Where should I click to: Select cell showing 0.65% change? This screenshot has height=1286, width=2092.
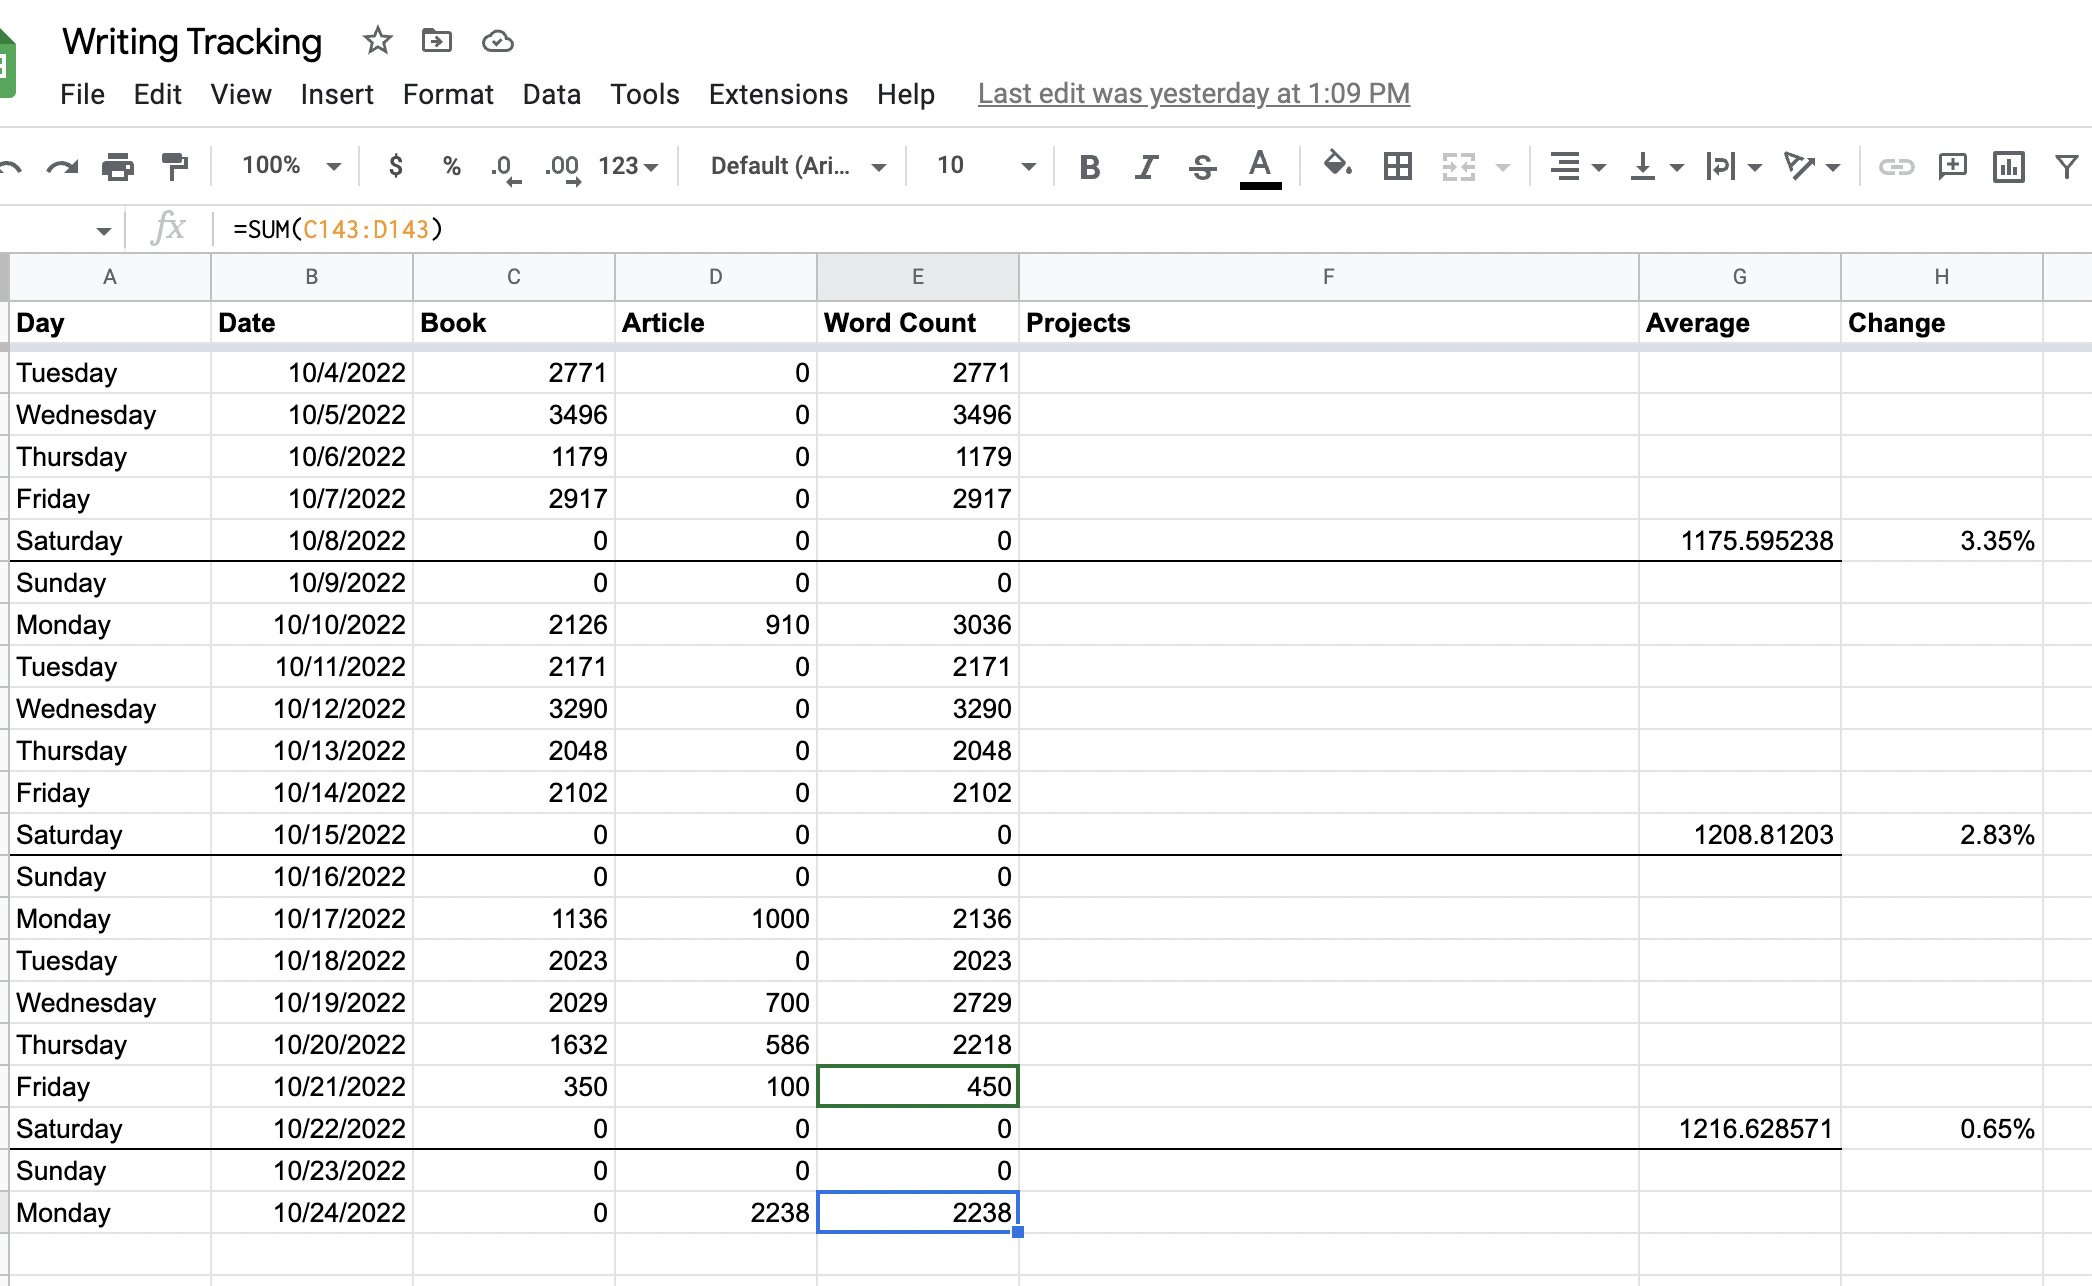[x=1941, y=1129]
